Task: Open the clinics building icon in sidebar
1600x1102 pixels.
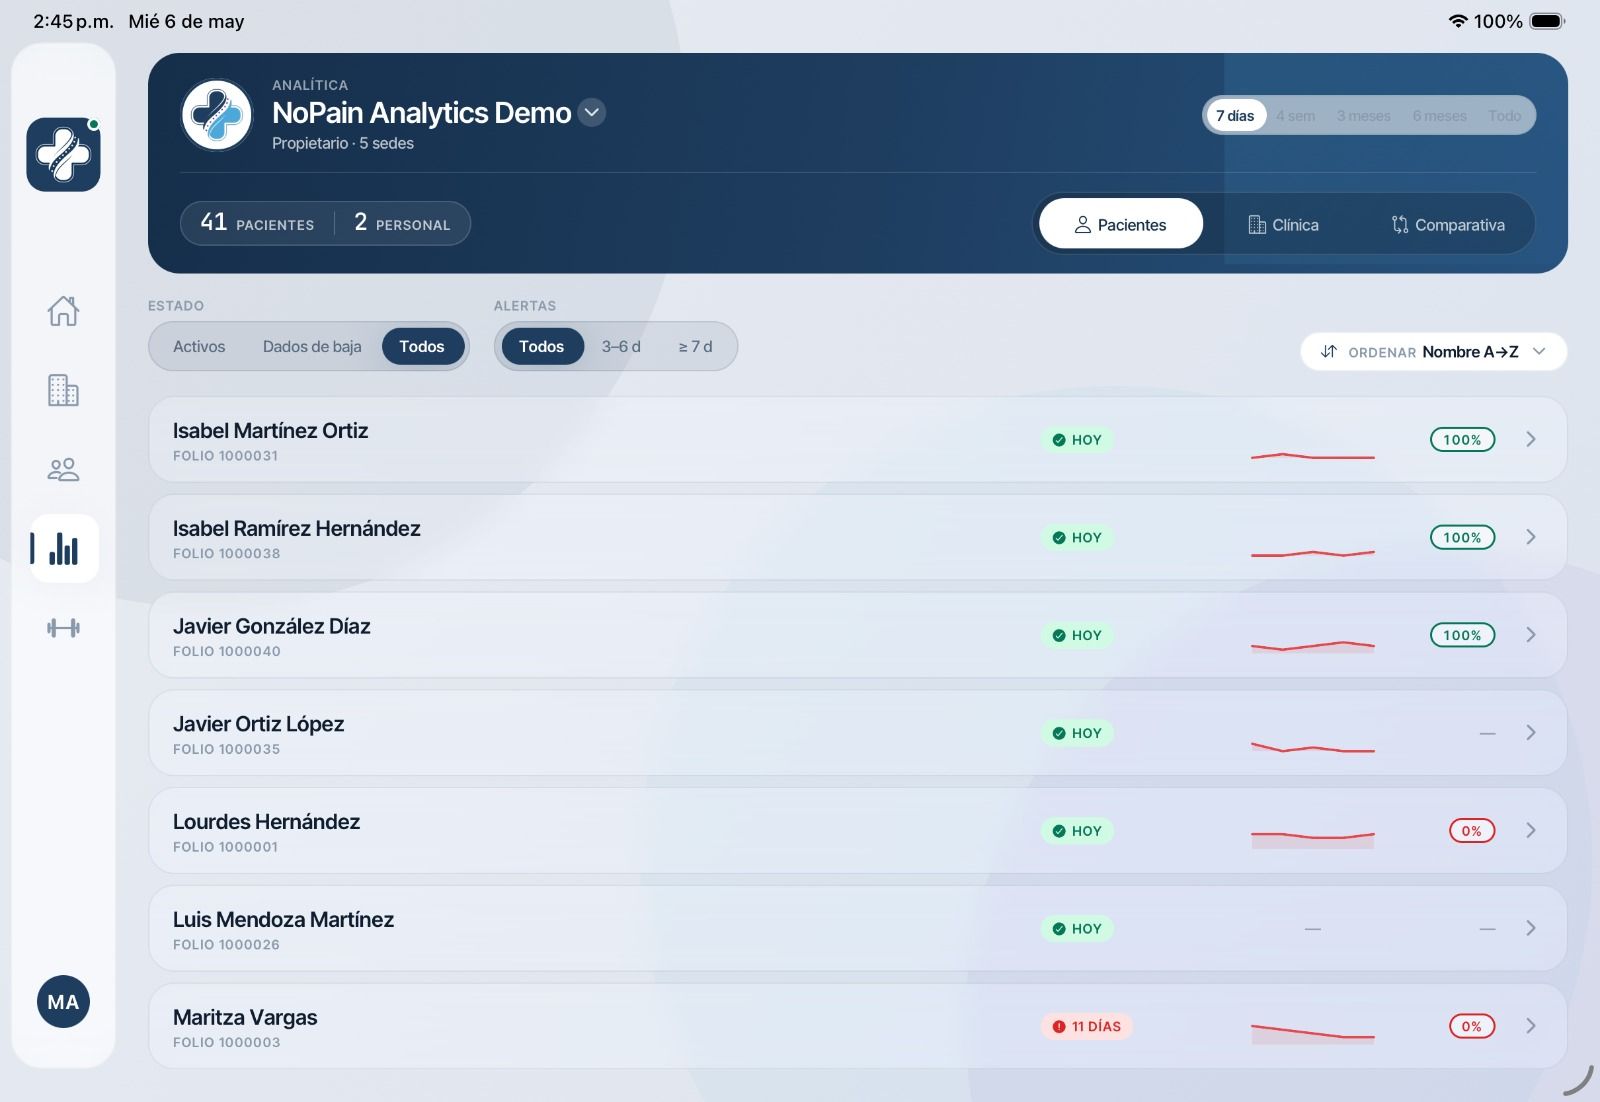Action: [x=63, y=390]
